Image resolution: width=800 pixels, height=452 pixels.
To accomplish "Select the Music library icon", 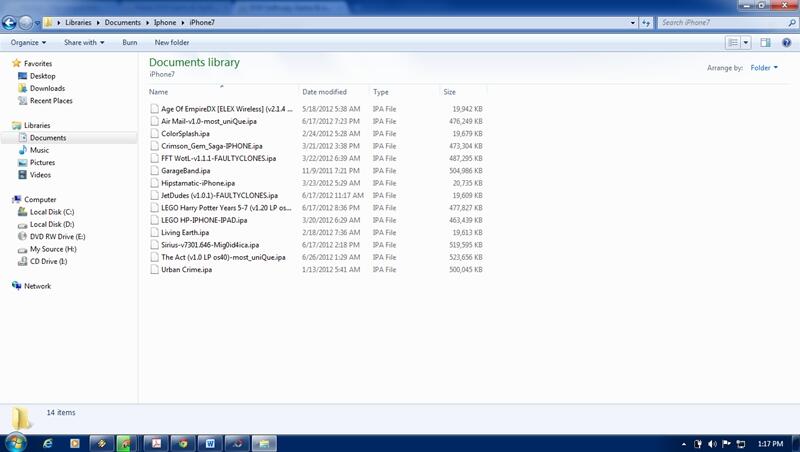I will 22,150.
